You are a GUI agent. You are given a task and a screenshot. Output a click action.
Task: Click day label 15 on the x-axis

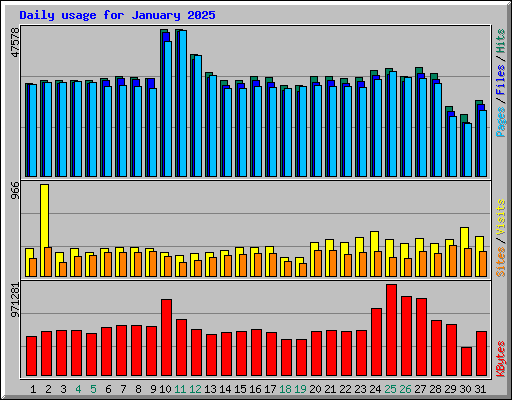coord(240,389)
